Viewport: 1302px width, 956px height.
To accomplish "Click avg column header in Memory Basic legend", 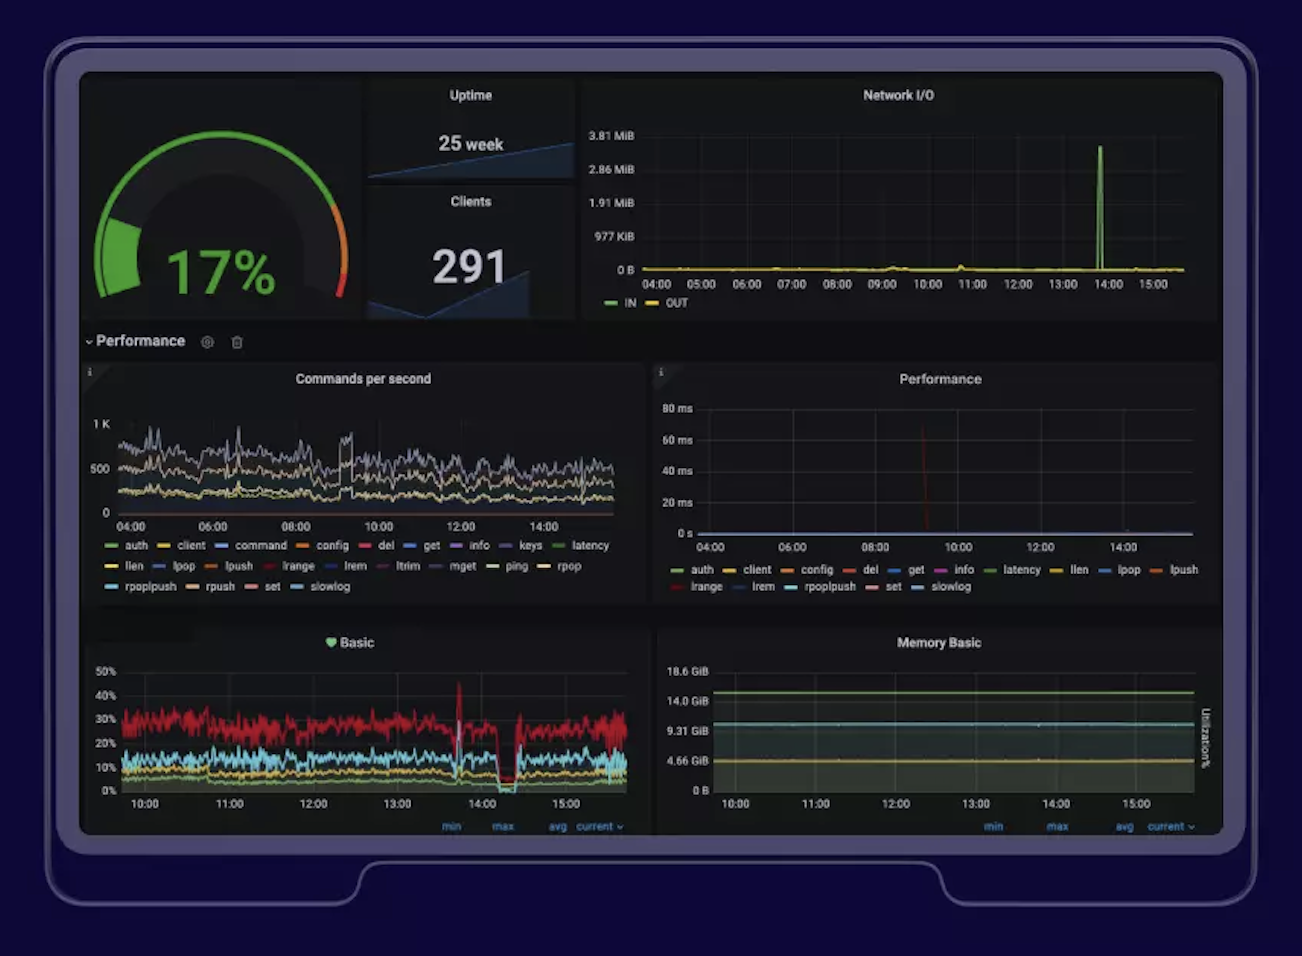I will [x=1125, y=827].
